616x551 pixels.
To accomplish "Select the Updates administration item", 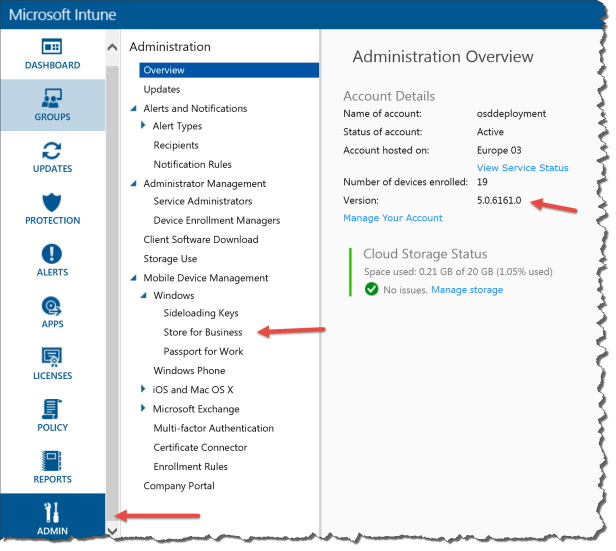I will pyautogui.click(x=162, y=89).
